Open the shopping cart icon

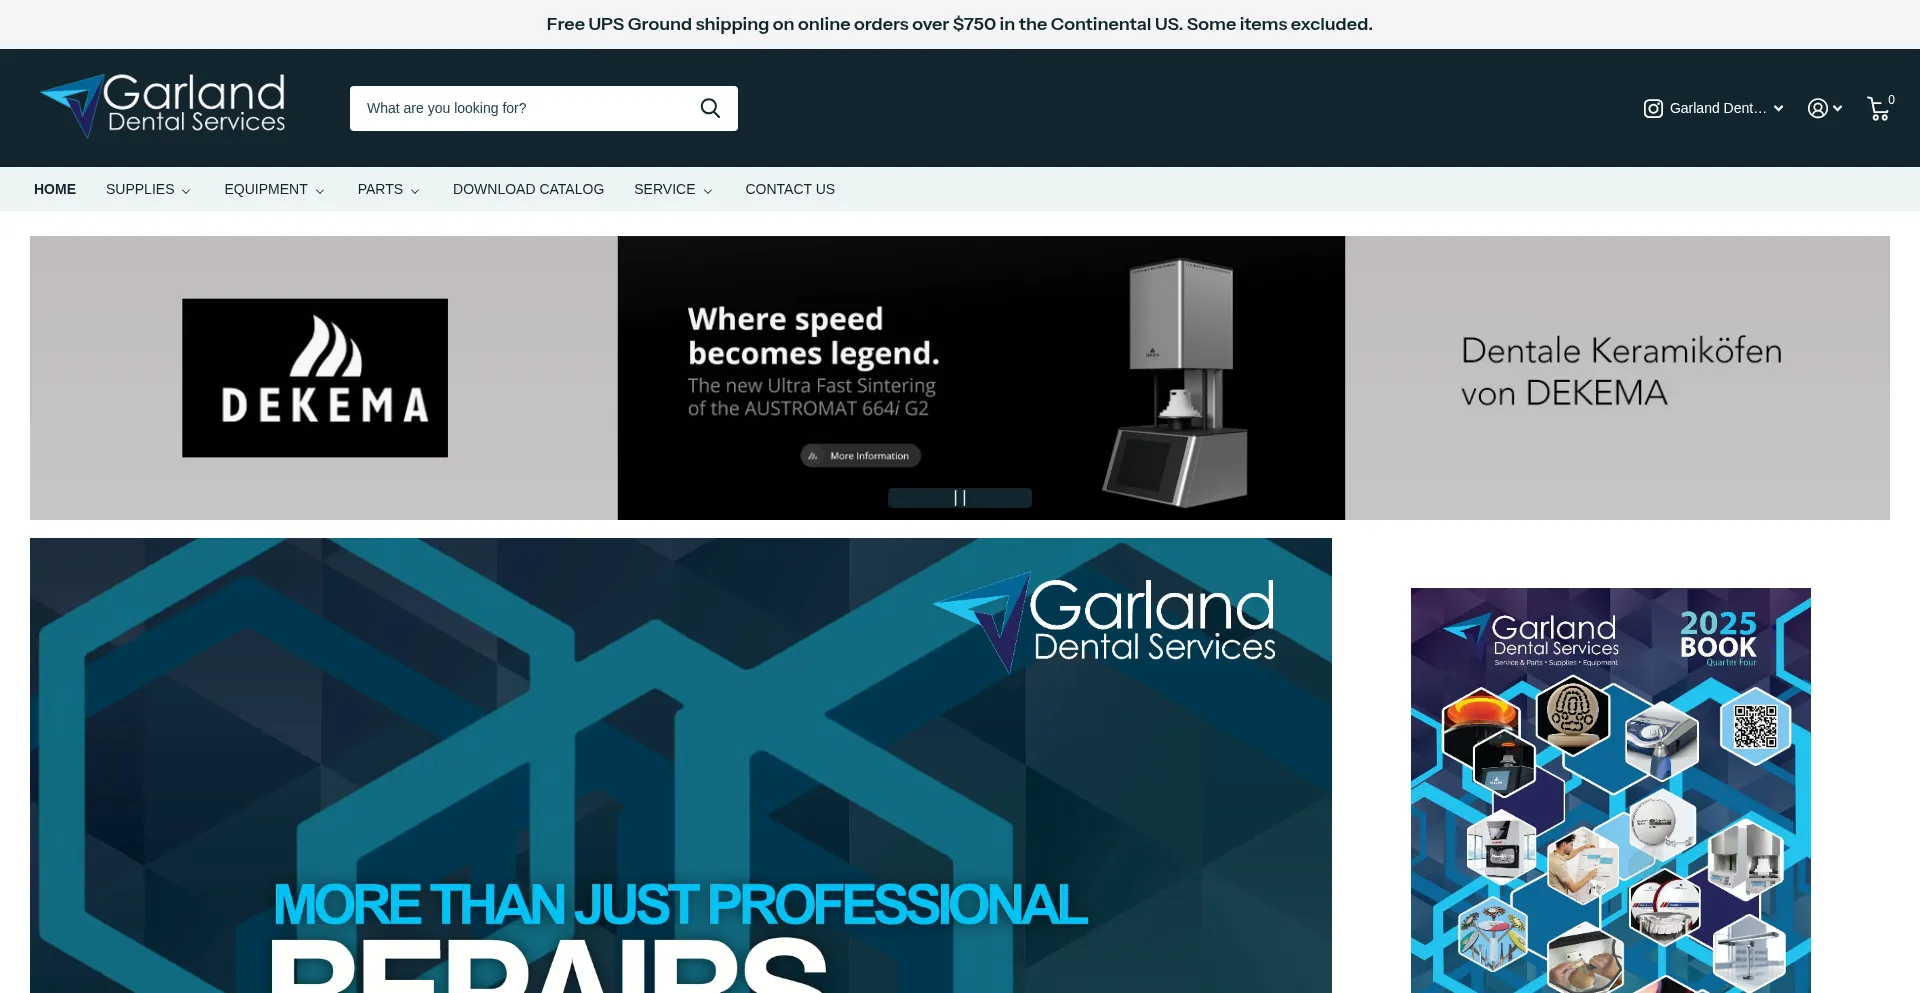[1876, 109]
